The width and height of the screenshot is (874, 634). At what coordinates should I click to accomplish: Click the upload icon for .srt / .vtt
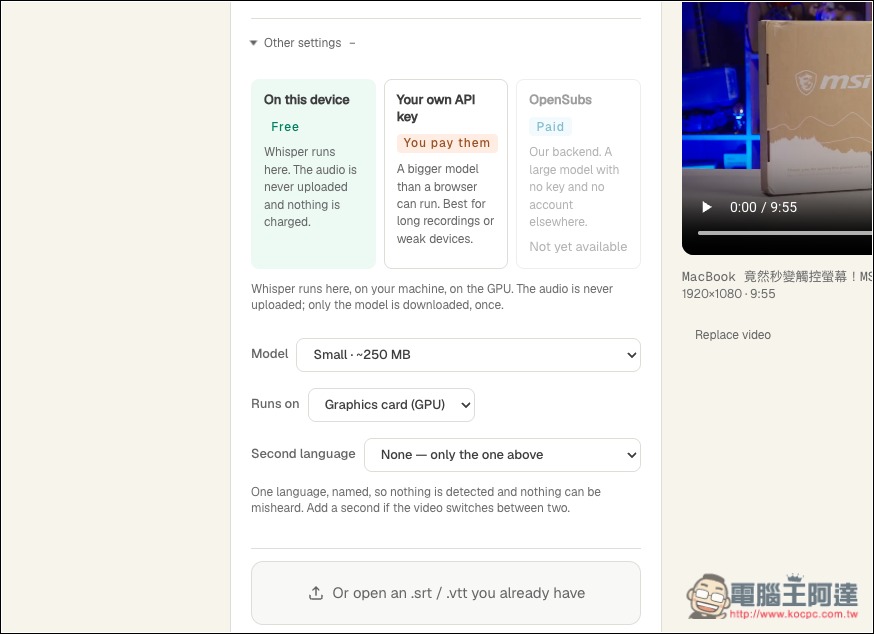316,593
